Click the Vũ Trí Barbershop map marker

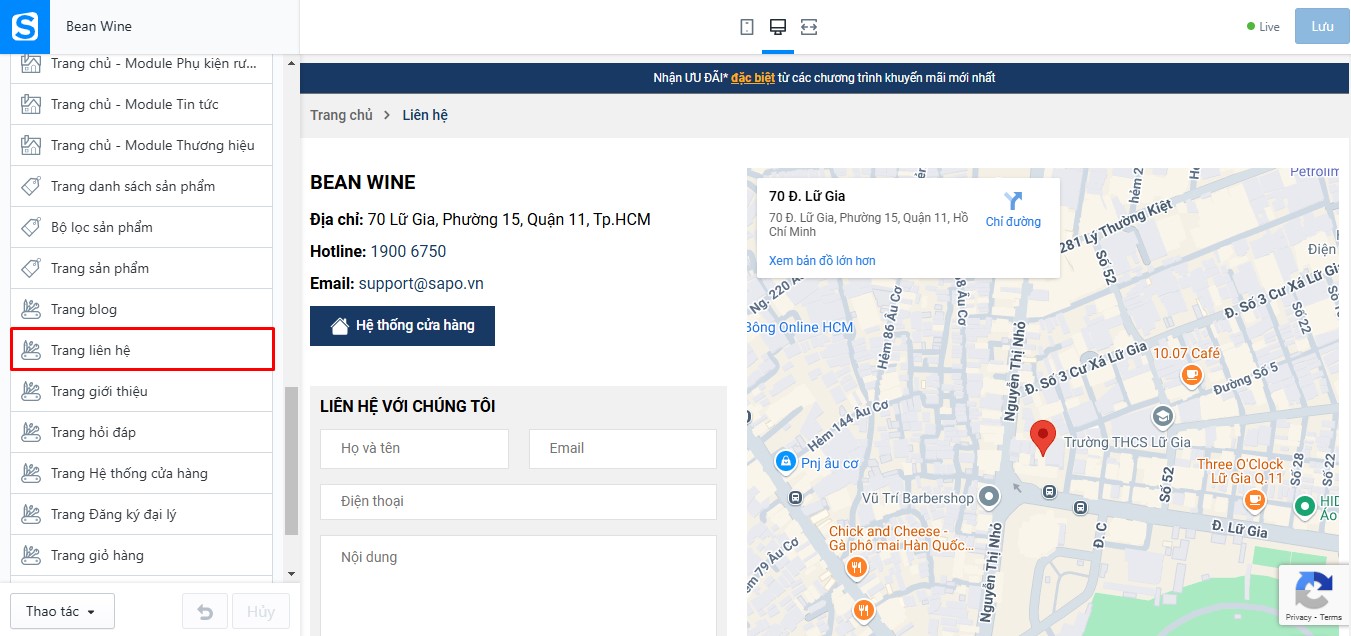tap(989, 496)
